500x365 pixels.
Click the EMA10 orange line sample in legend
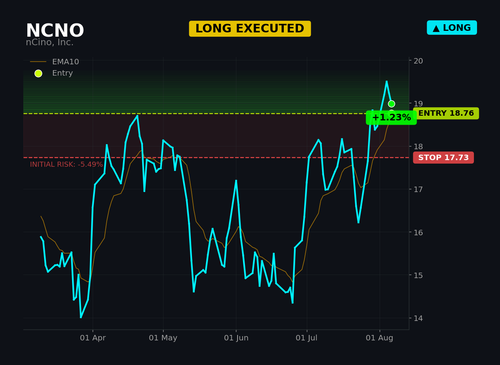click(38, 62)
